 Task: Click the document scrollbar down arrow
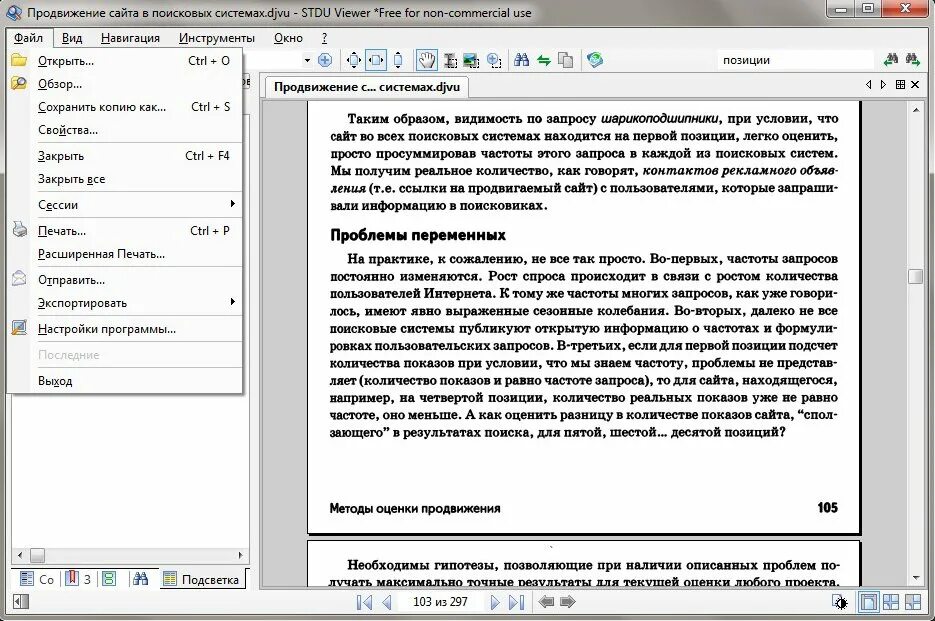(915, 577)
